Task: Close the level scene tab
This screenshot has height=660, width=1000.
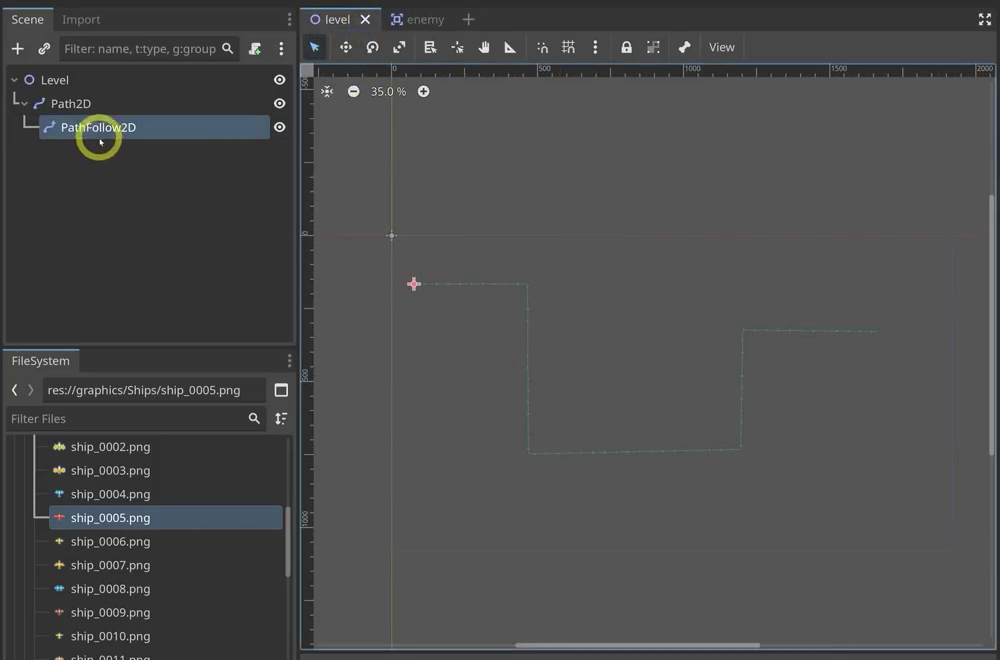Action: point(365,20)
